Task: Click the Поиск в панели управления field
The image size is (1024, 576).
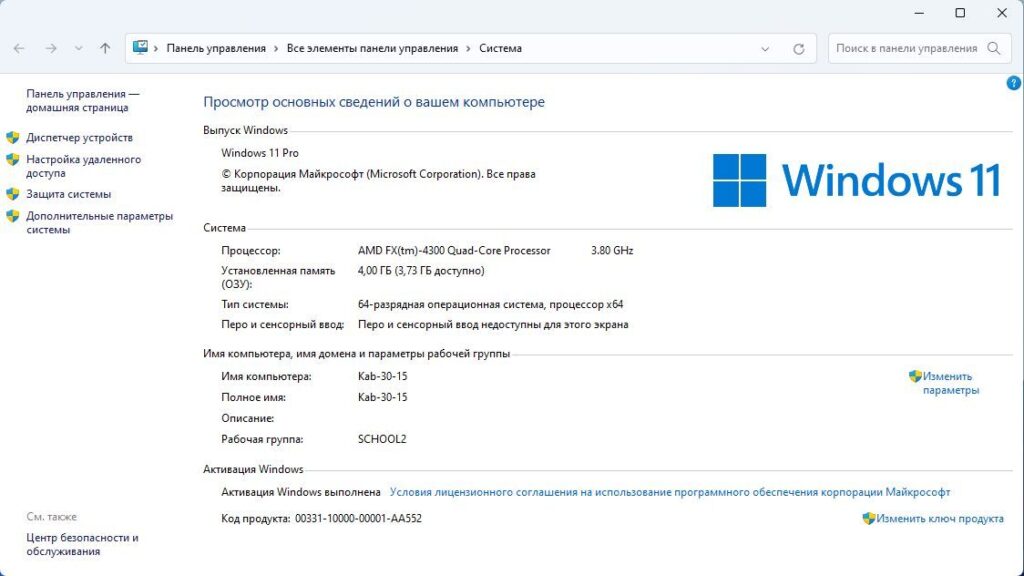Action: [905, 48]
